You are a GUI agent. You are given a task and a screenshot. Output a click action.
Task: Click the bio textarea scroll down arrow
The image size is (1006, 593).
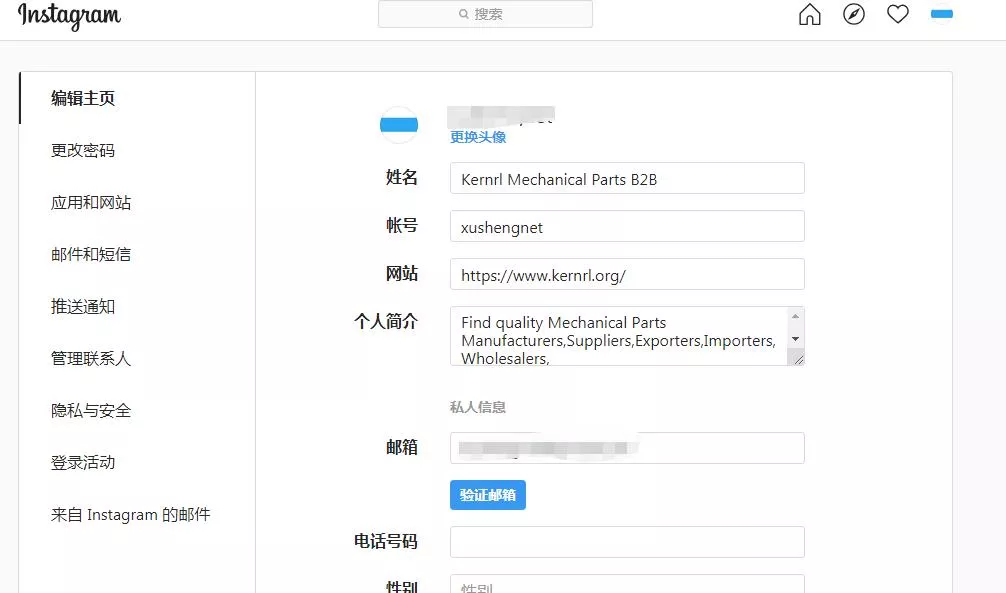[x=796, y=339]
